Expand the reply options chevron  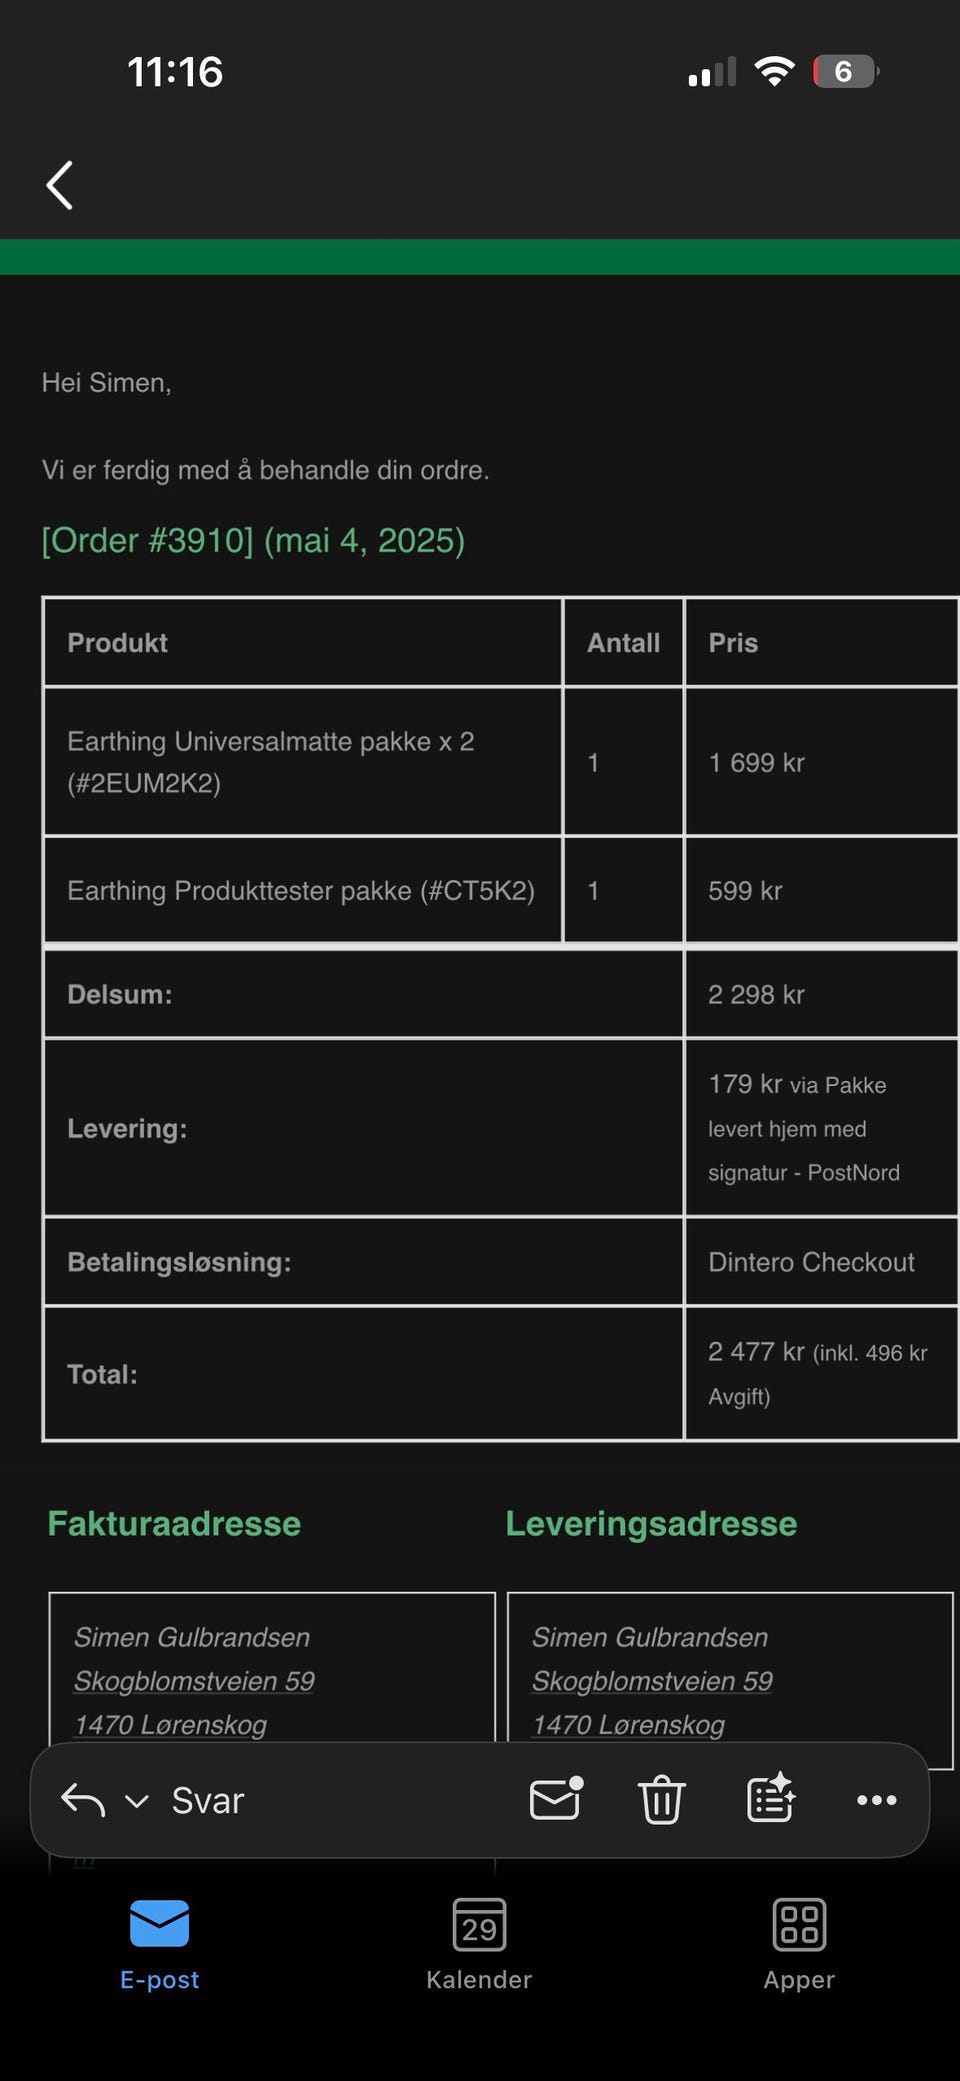(x=137, y=1801)
